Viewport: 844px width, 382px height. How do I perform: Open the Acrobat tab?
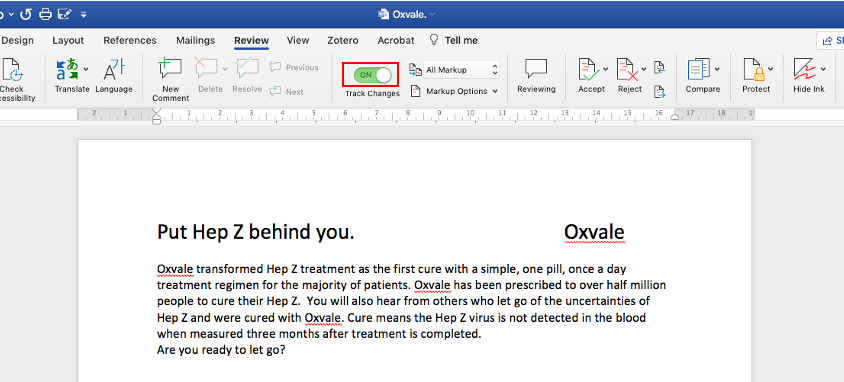point(396,40)
